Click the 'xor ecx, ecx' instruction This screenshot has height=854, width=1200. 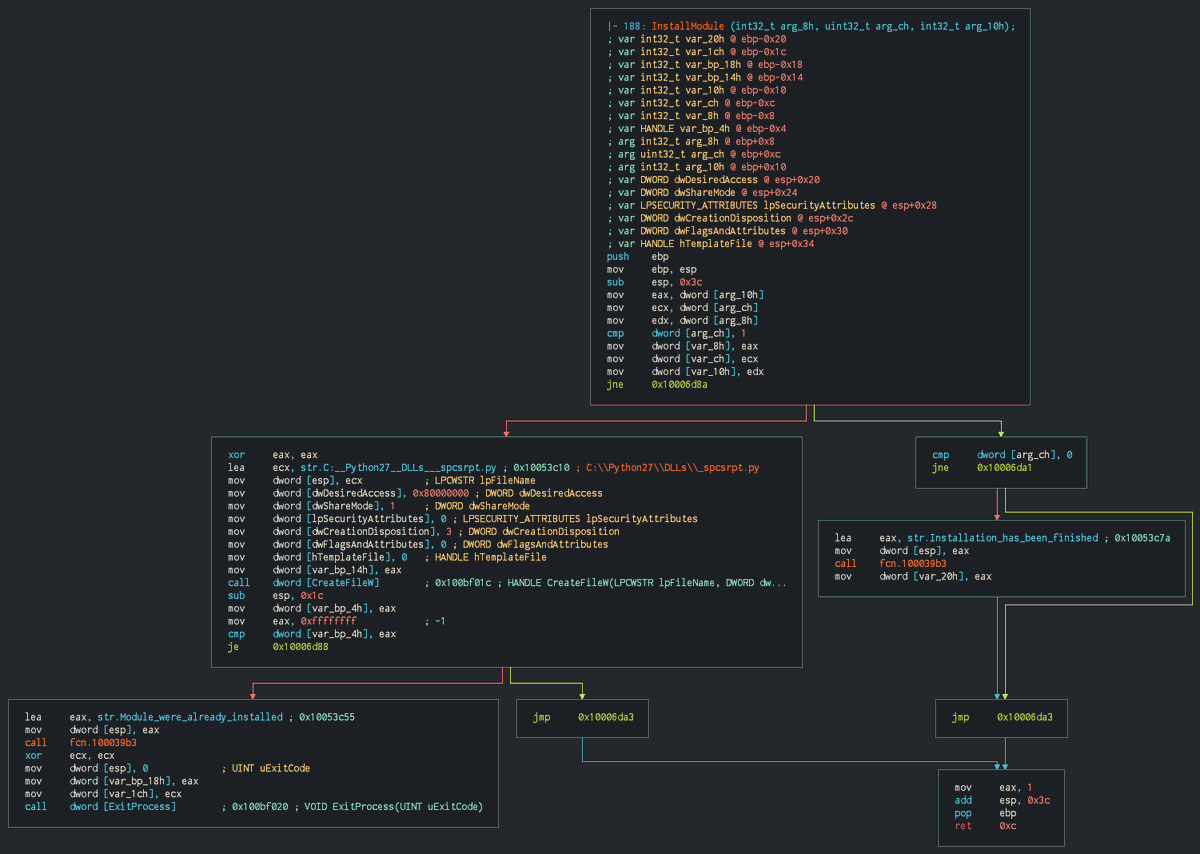coord(70,756)
